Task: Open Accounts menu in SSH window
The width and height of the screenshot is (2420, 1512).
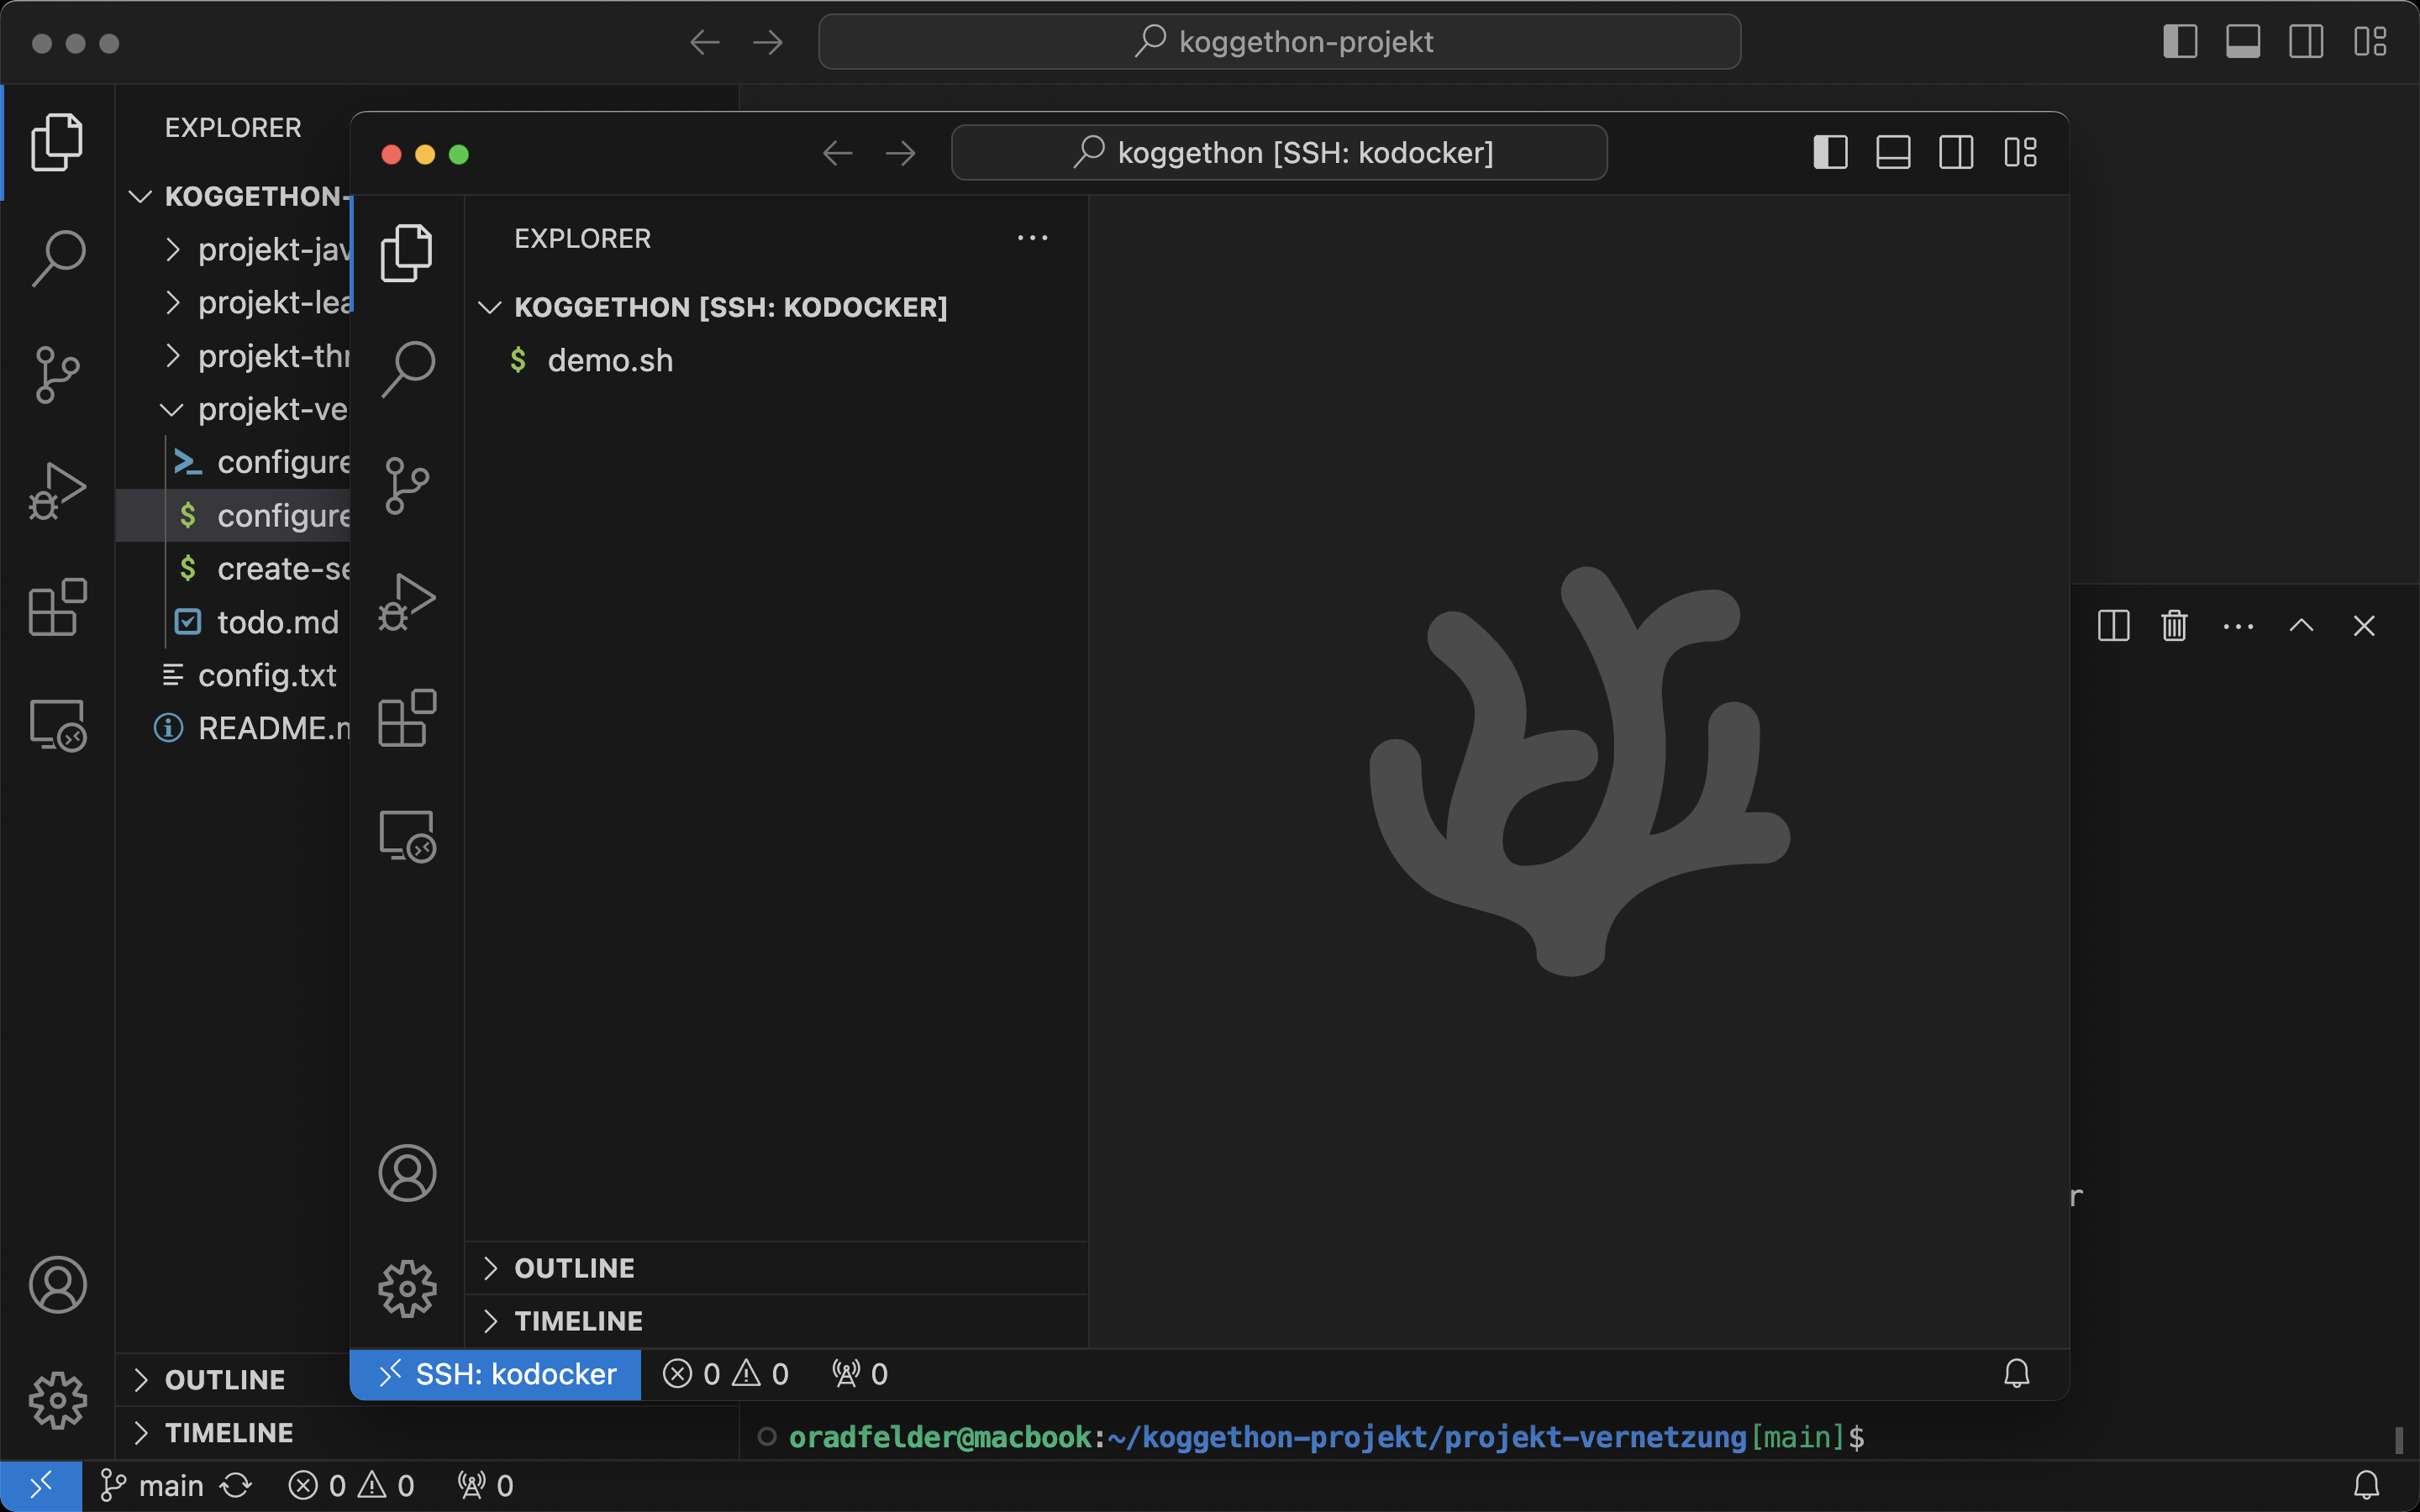Action: 407,1172
